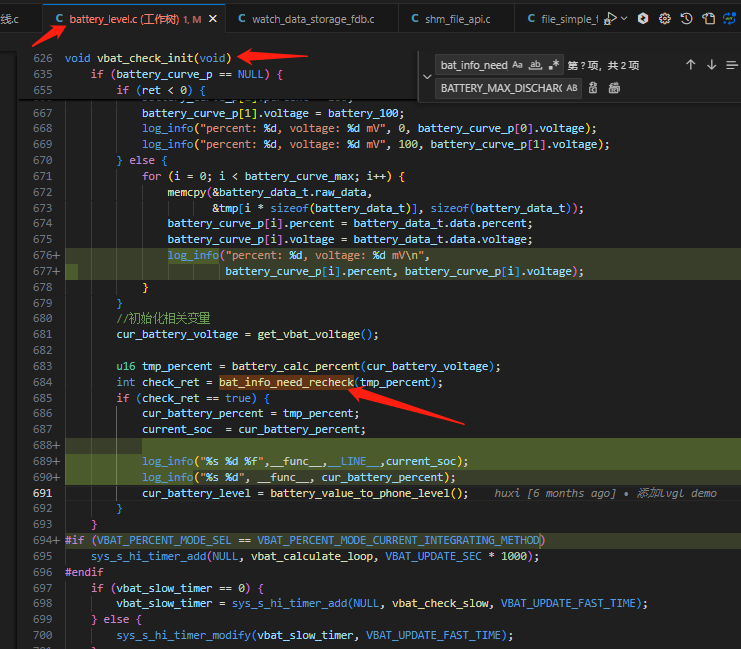The image size is (741, 649).
Task: Click the sync arrows icon at top right
Action: click(729, 18)
